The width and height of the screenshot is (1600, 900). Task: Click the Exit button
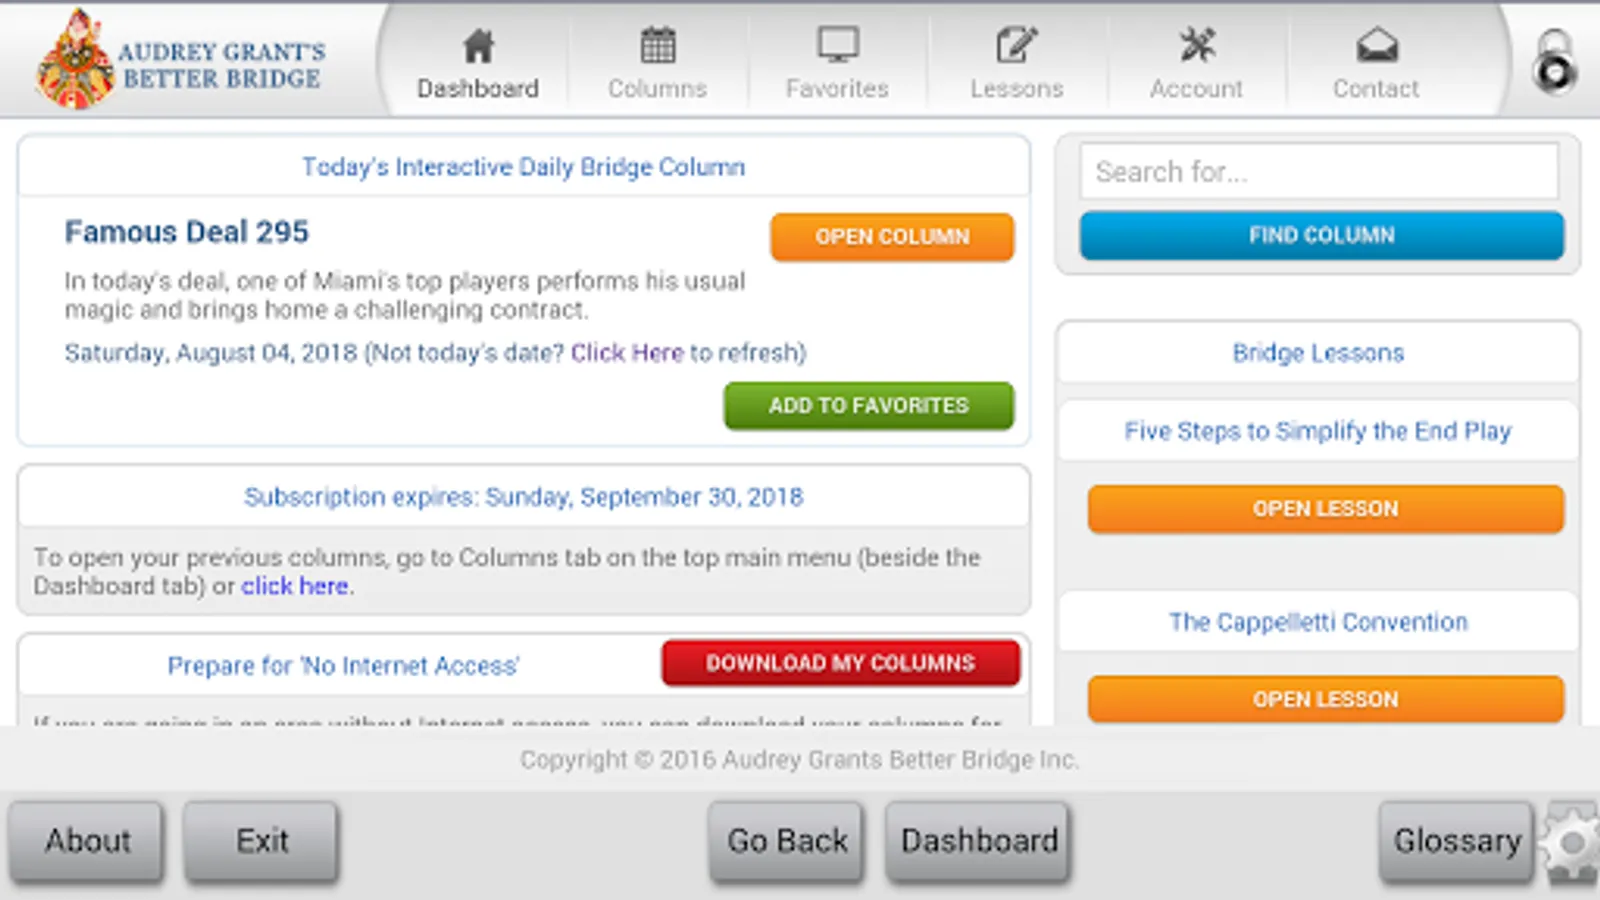pos(262,841)
